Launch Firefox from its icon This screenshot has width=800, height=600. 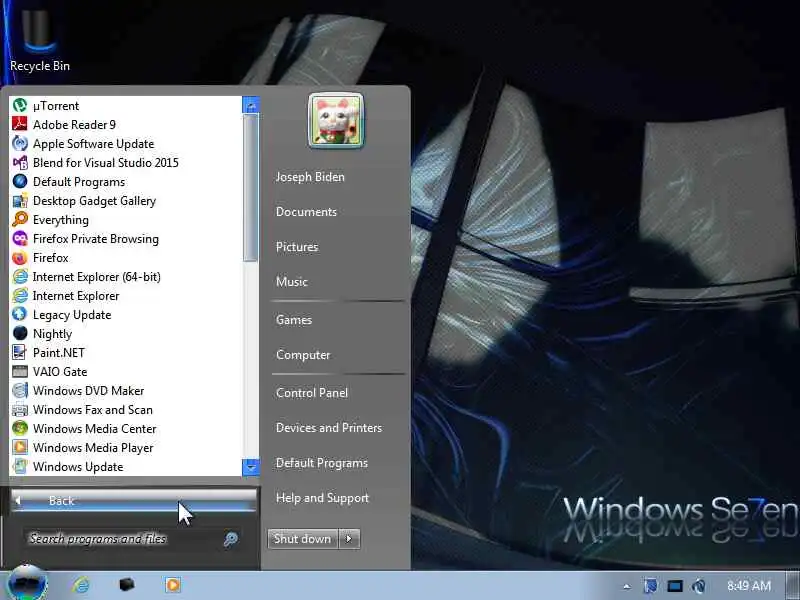pyautogui.click(x=20, y=258)
